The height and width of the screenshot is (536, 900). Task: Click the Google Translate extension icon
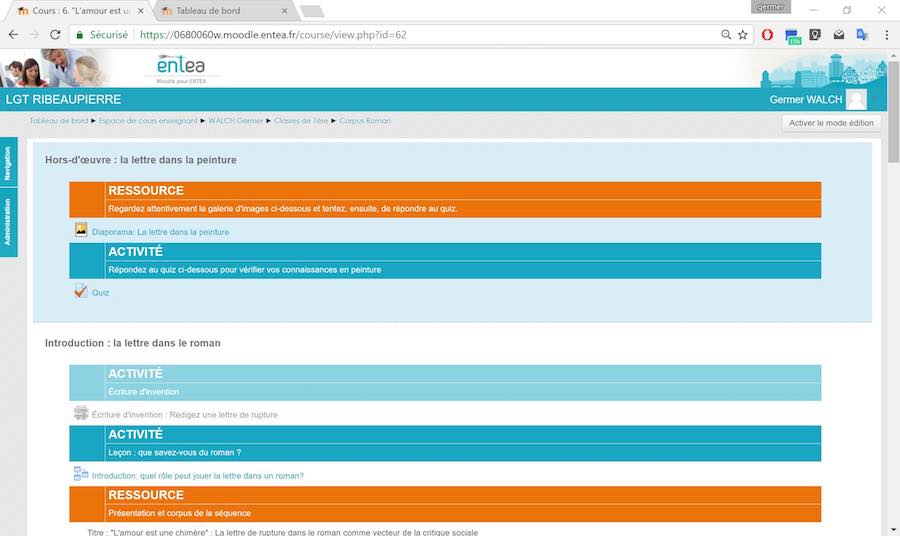(862, 35)
